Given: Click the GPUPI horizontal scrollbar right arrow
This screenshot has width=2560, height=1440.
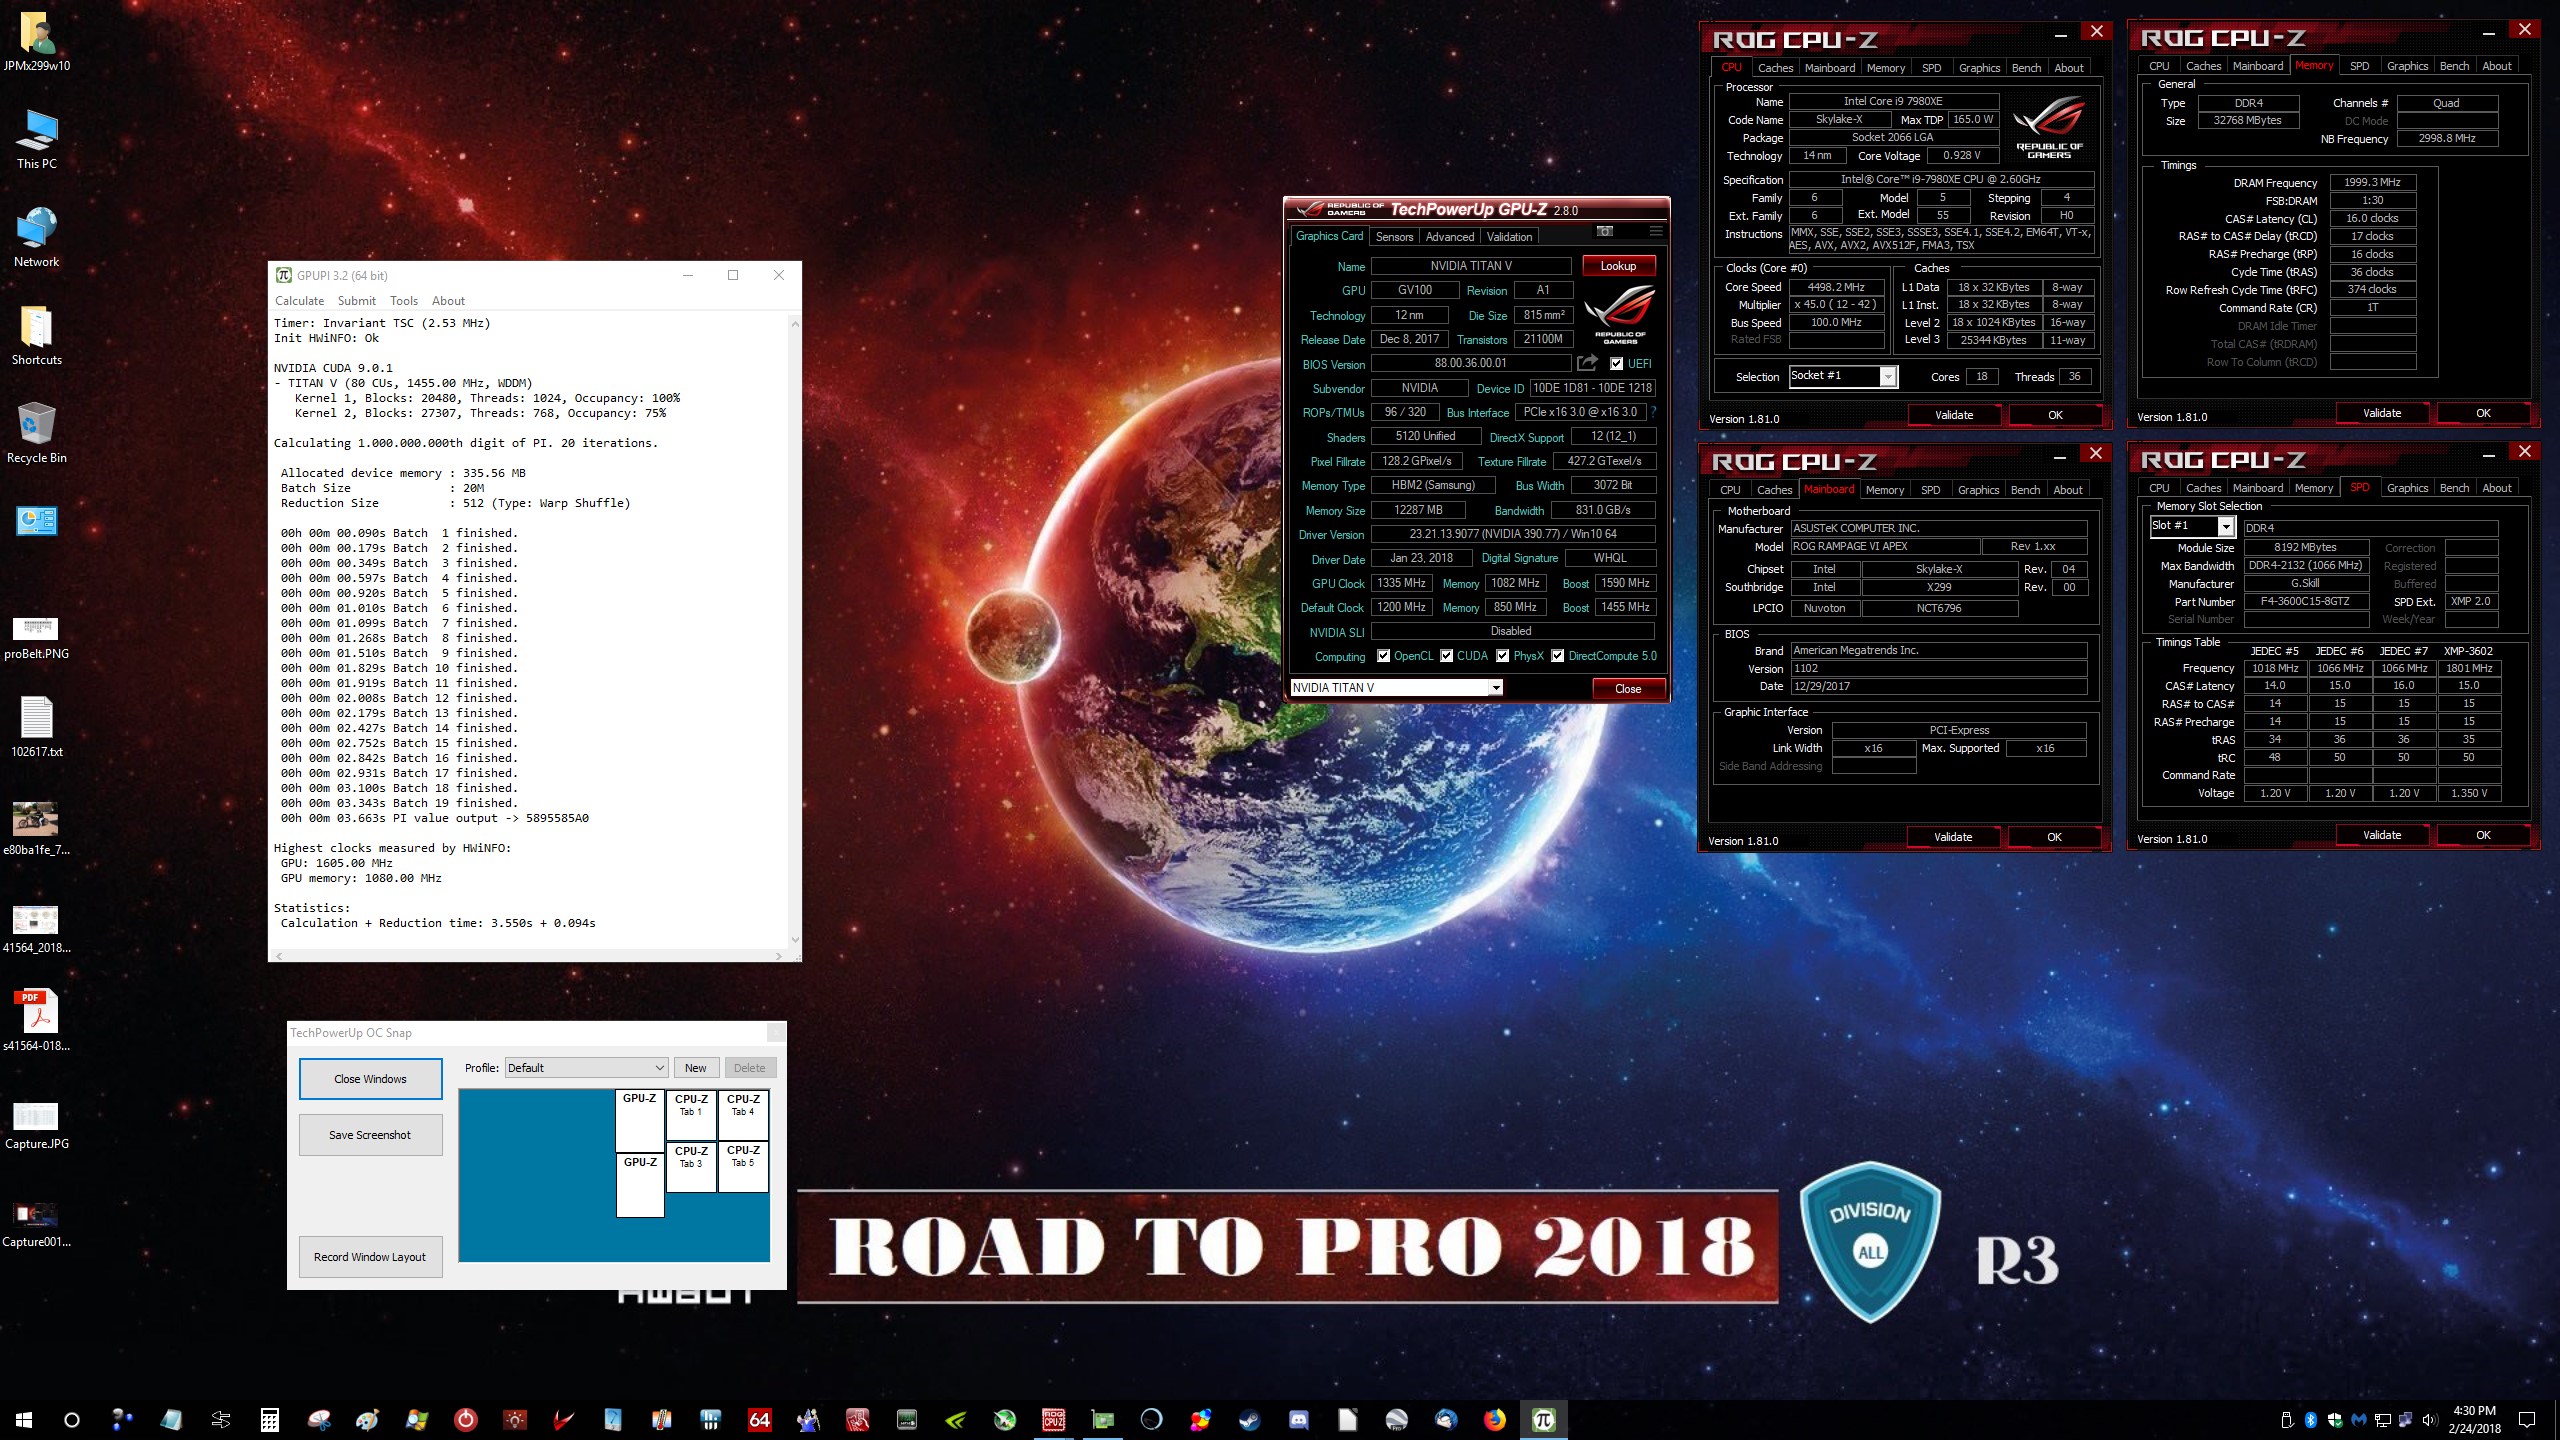Looking at the screenshot, I should pos(779,956).
